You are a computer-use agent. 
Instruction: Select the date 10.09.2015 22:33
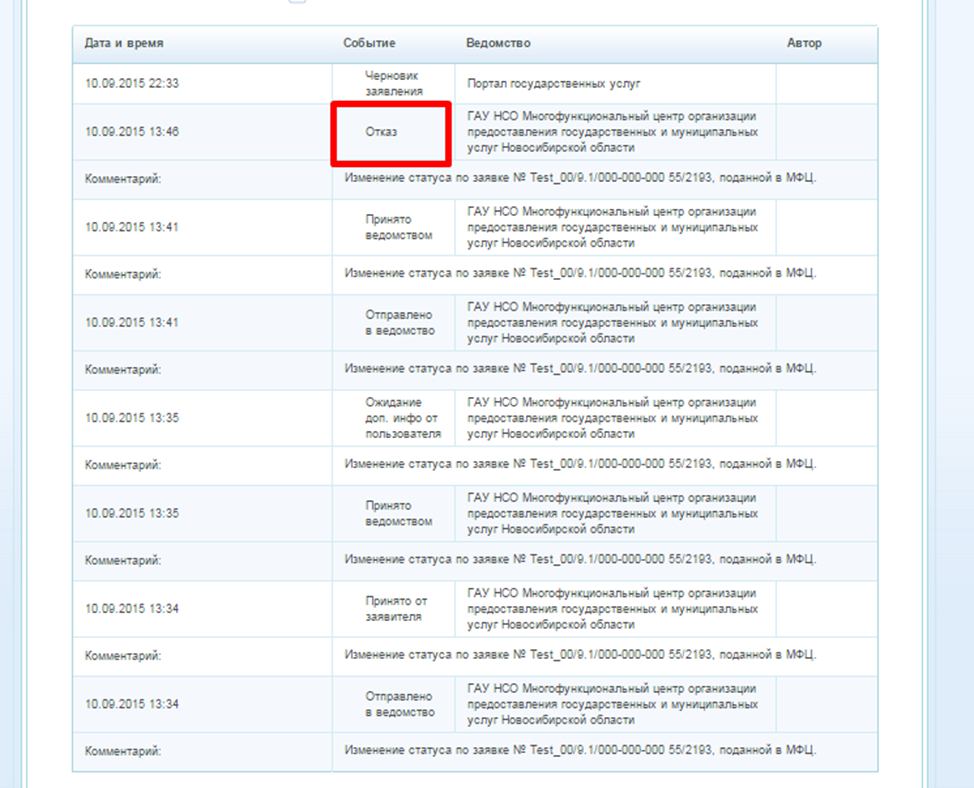(132, 83)
